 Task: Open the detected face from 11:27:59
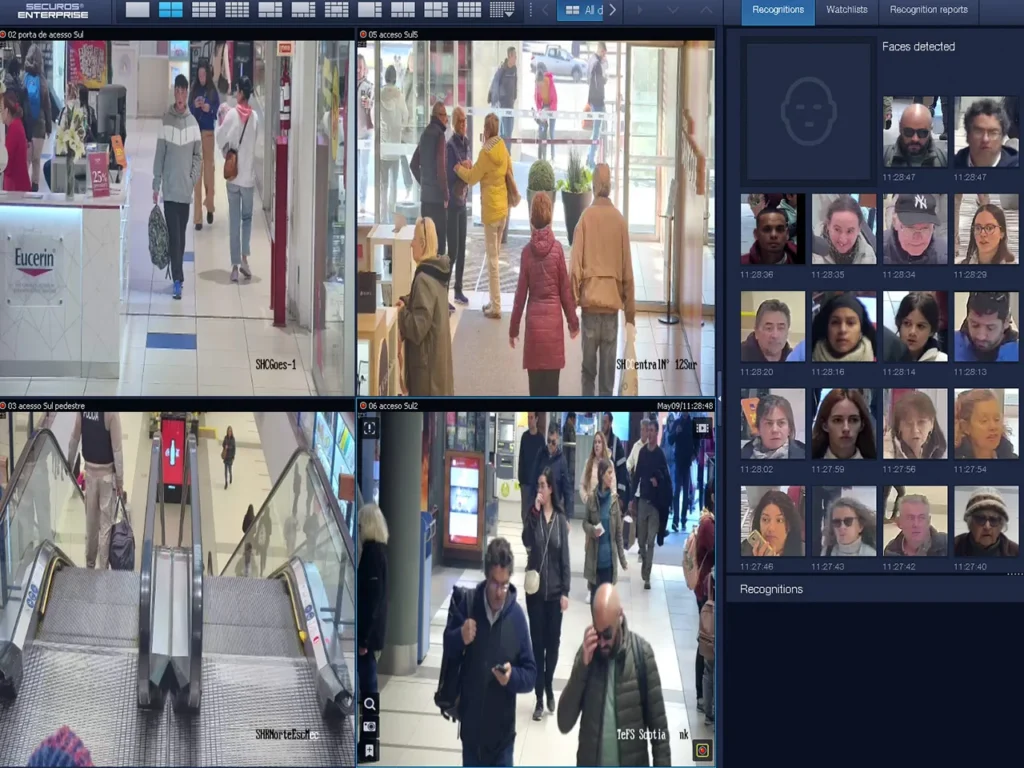[x=844, y=424]
